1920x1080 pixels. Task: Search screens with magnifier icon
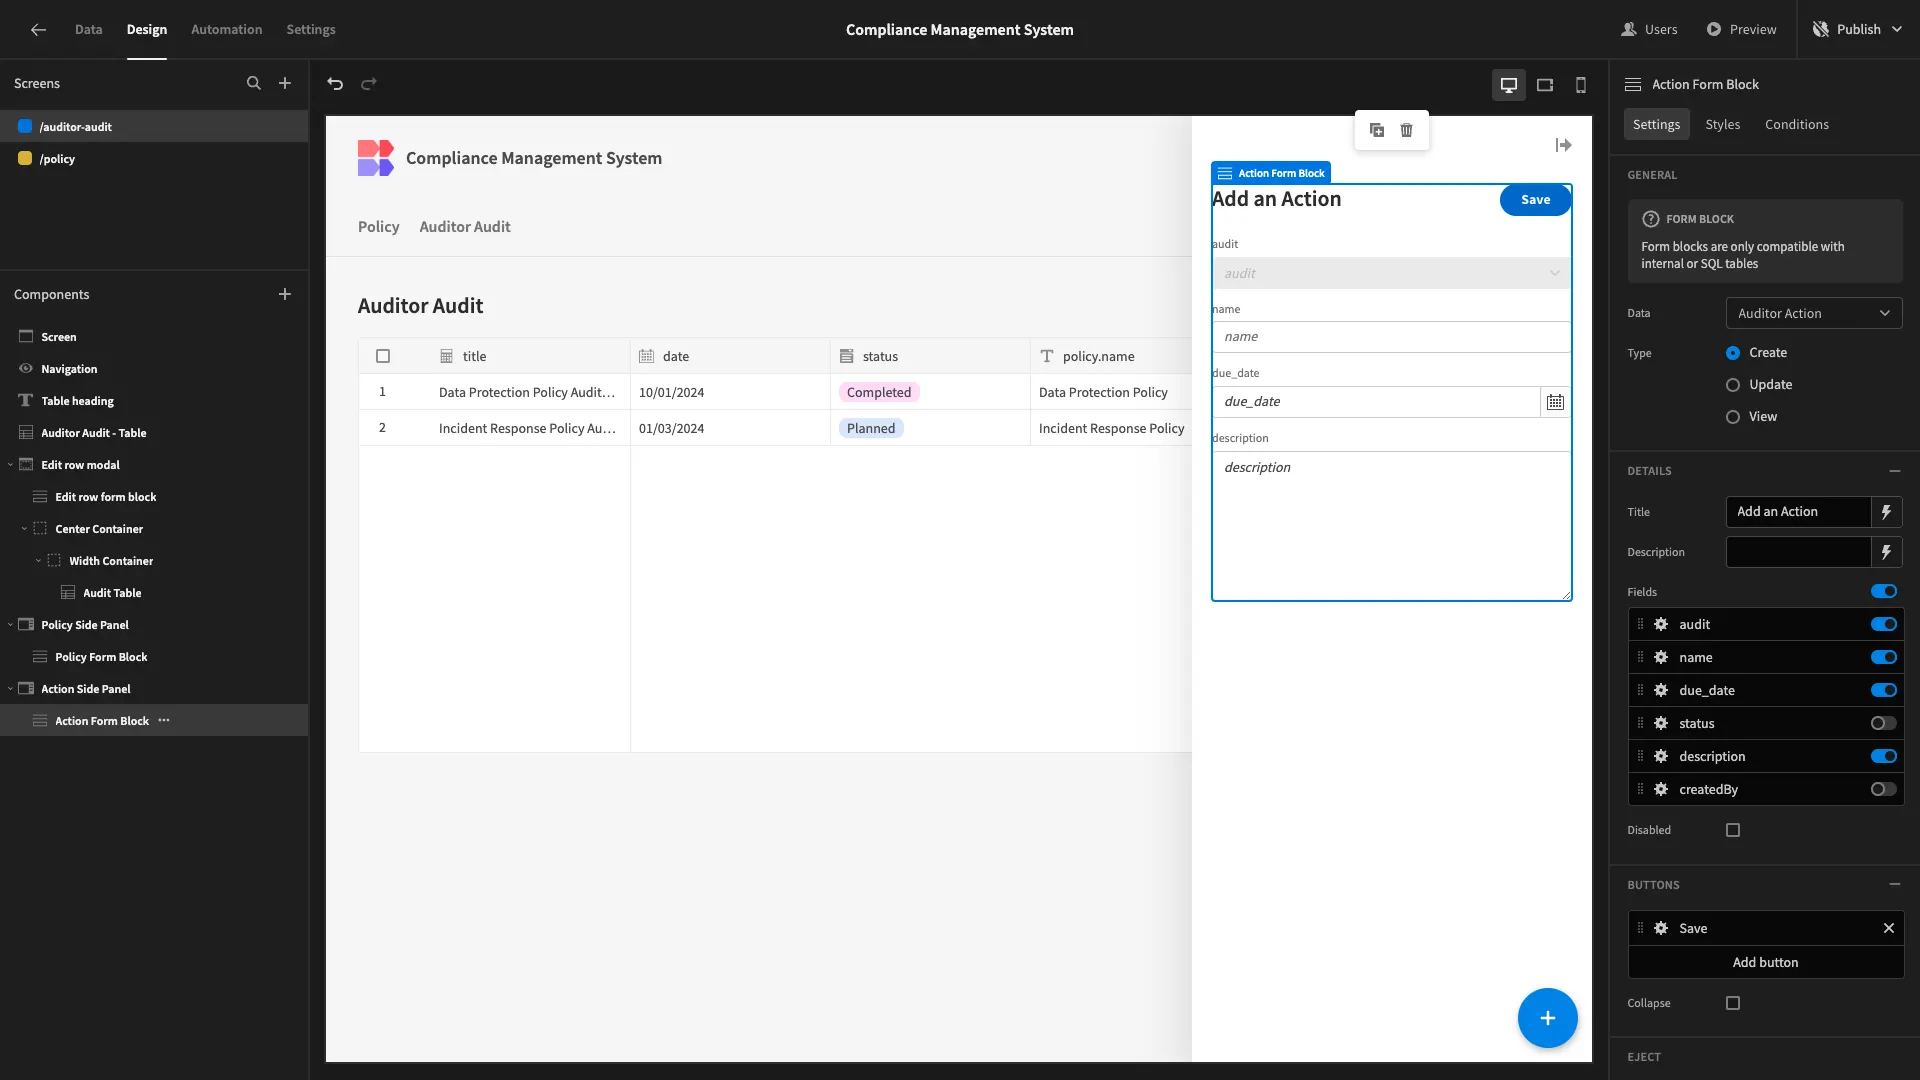(x=254, y=84)
